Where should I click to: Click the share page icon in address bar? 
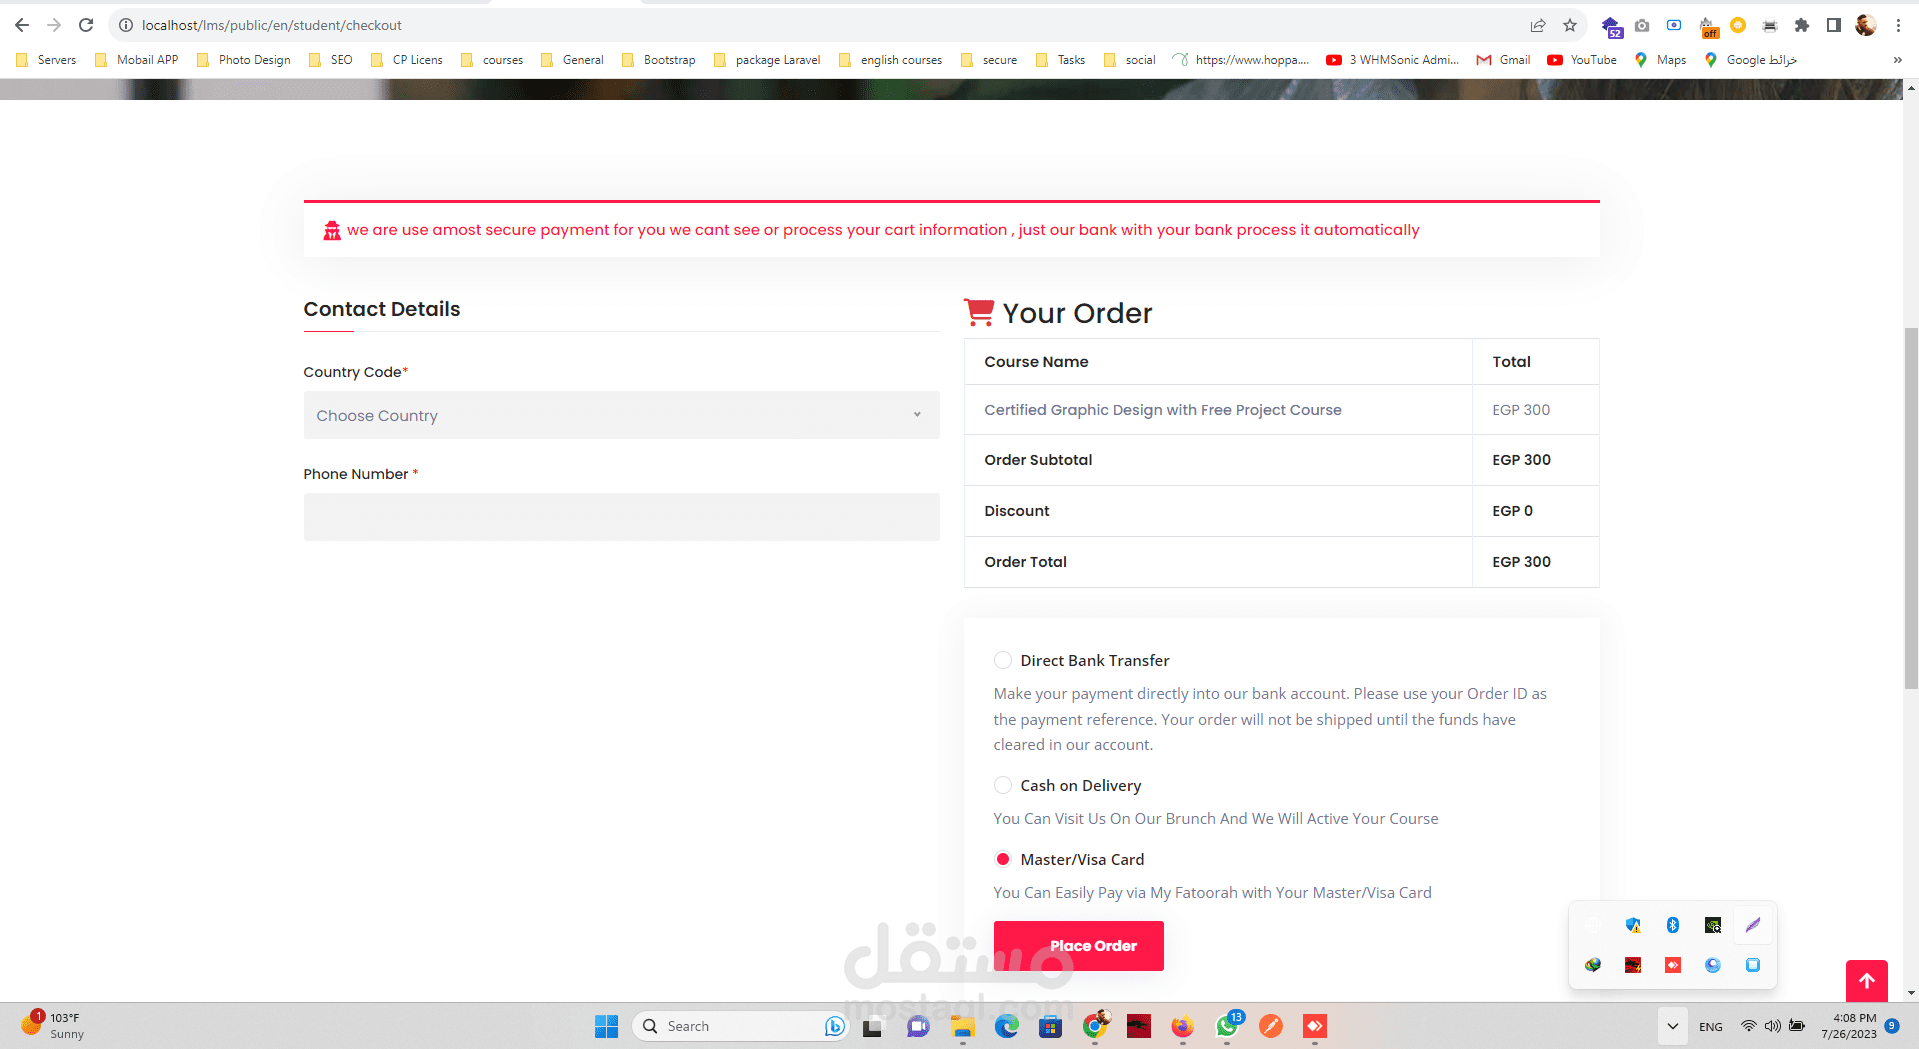1538,25
